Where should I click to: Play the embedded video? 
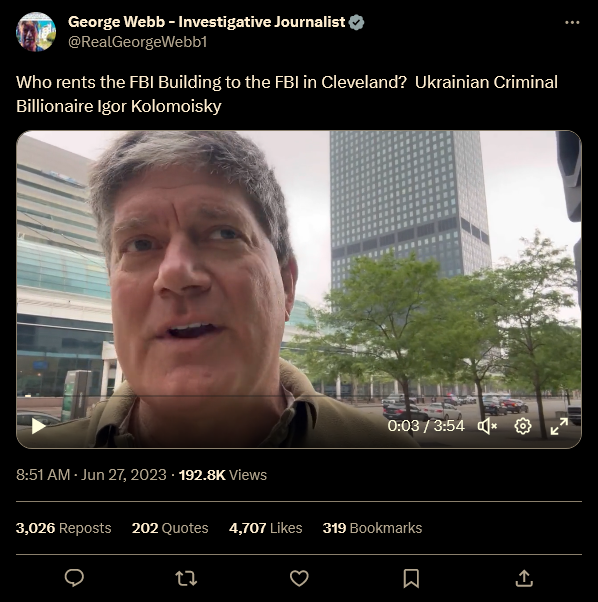pyautogui.click(x=38, y=426)
